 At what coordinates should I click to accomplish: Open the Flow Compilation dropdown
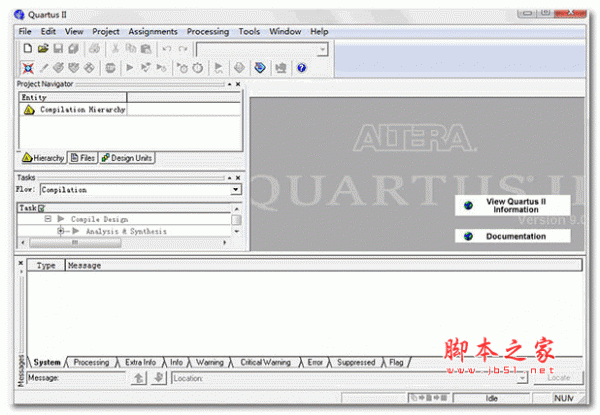[236, 189]
